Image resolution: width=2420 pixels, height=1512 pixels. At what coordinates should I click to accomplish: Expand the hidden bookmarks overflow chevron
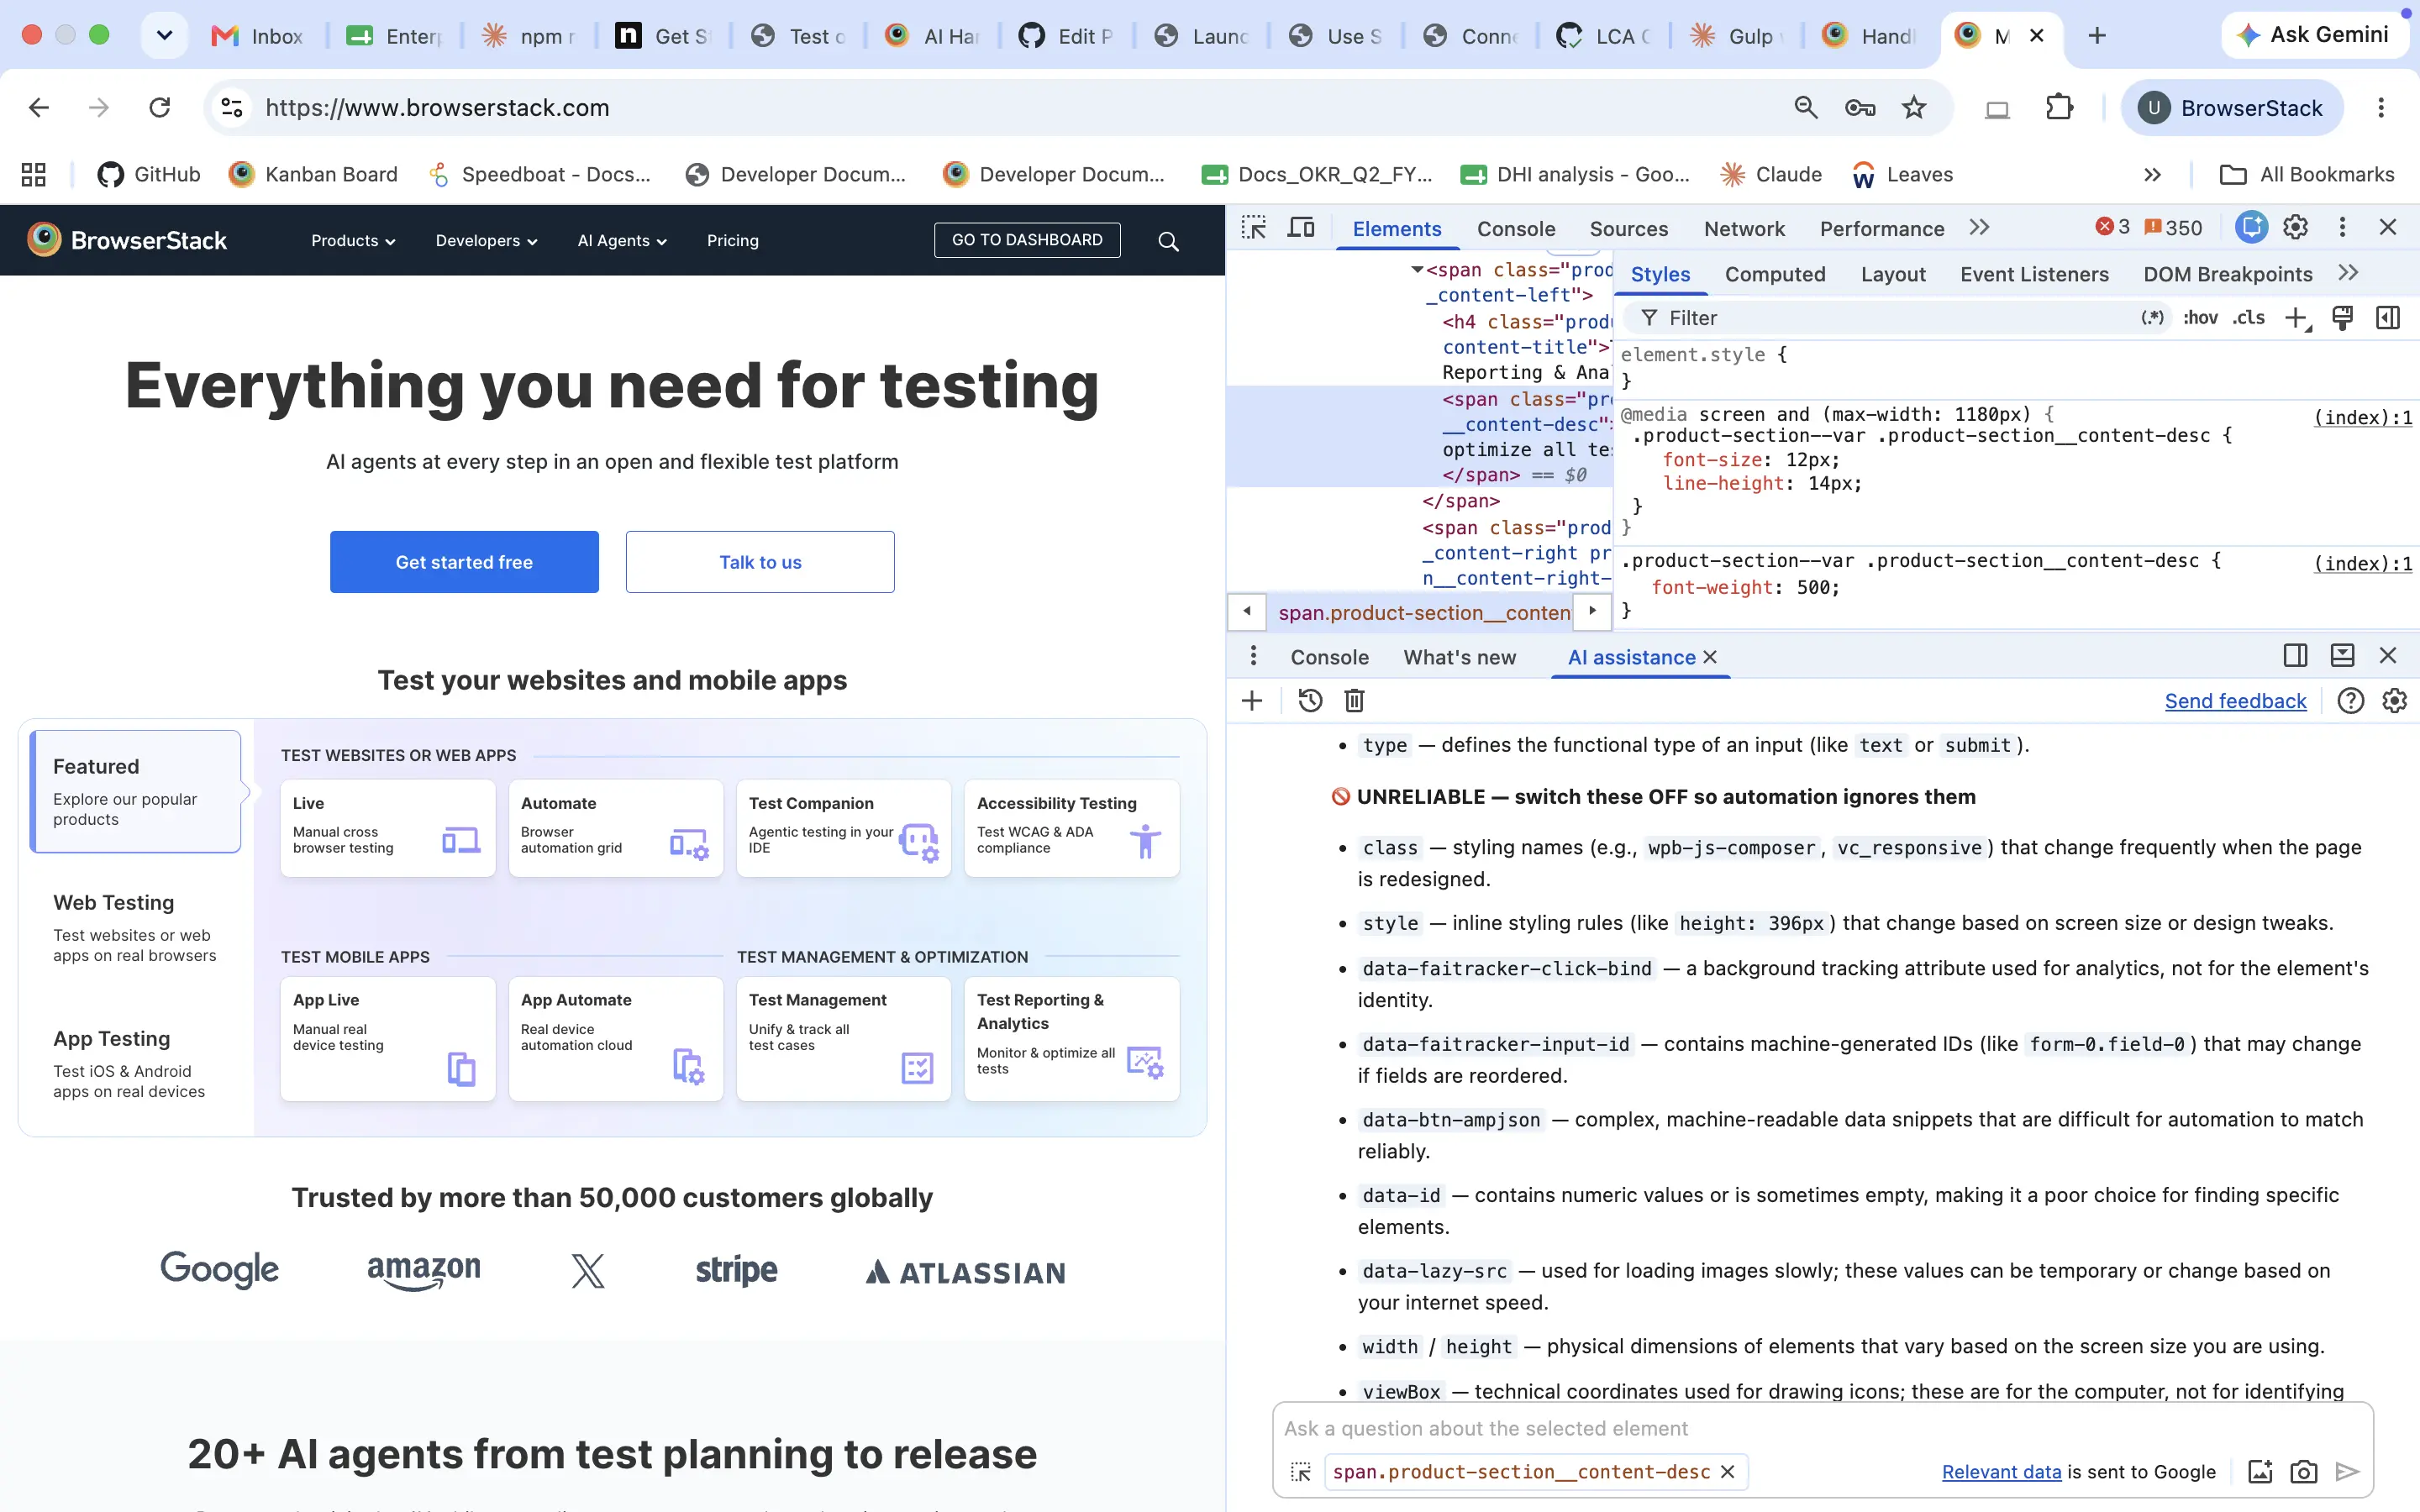pos(2153,175)
